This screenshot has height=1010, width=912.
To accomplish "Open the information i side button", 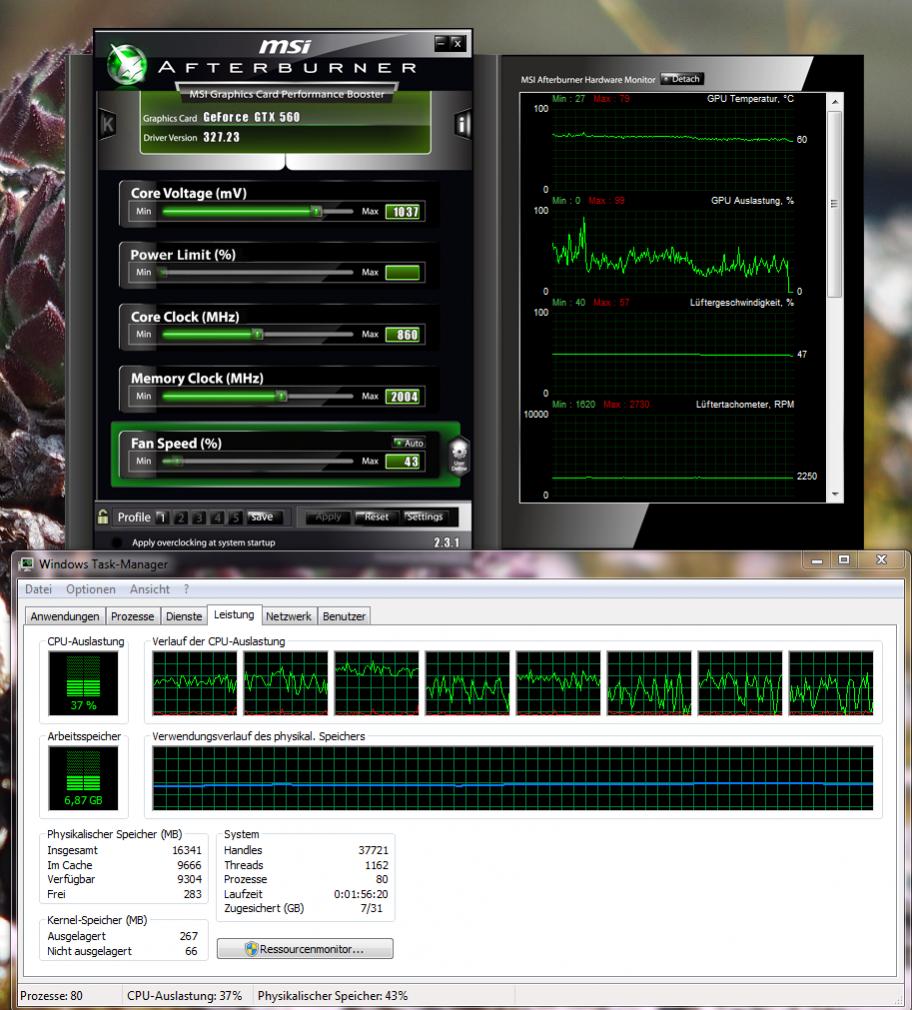I will 463,124.
